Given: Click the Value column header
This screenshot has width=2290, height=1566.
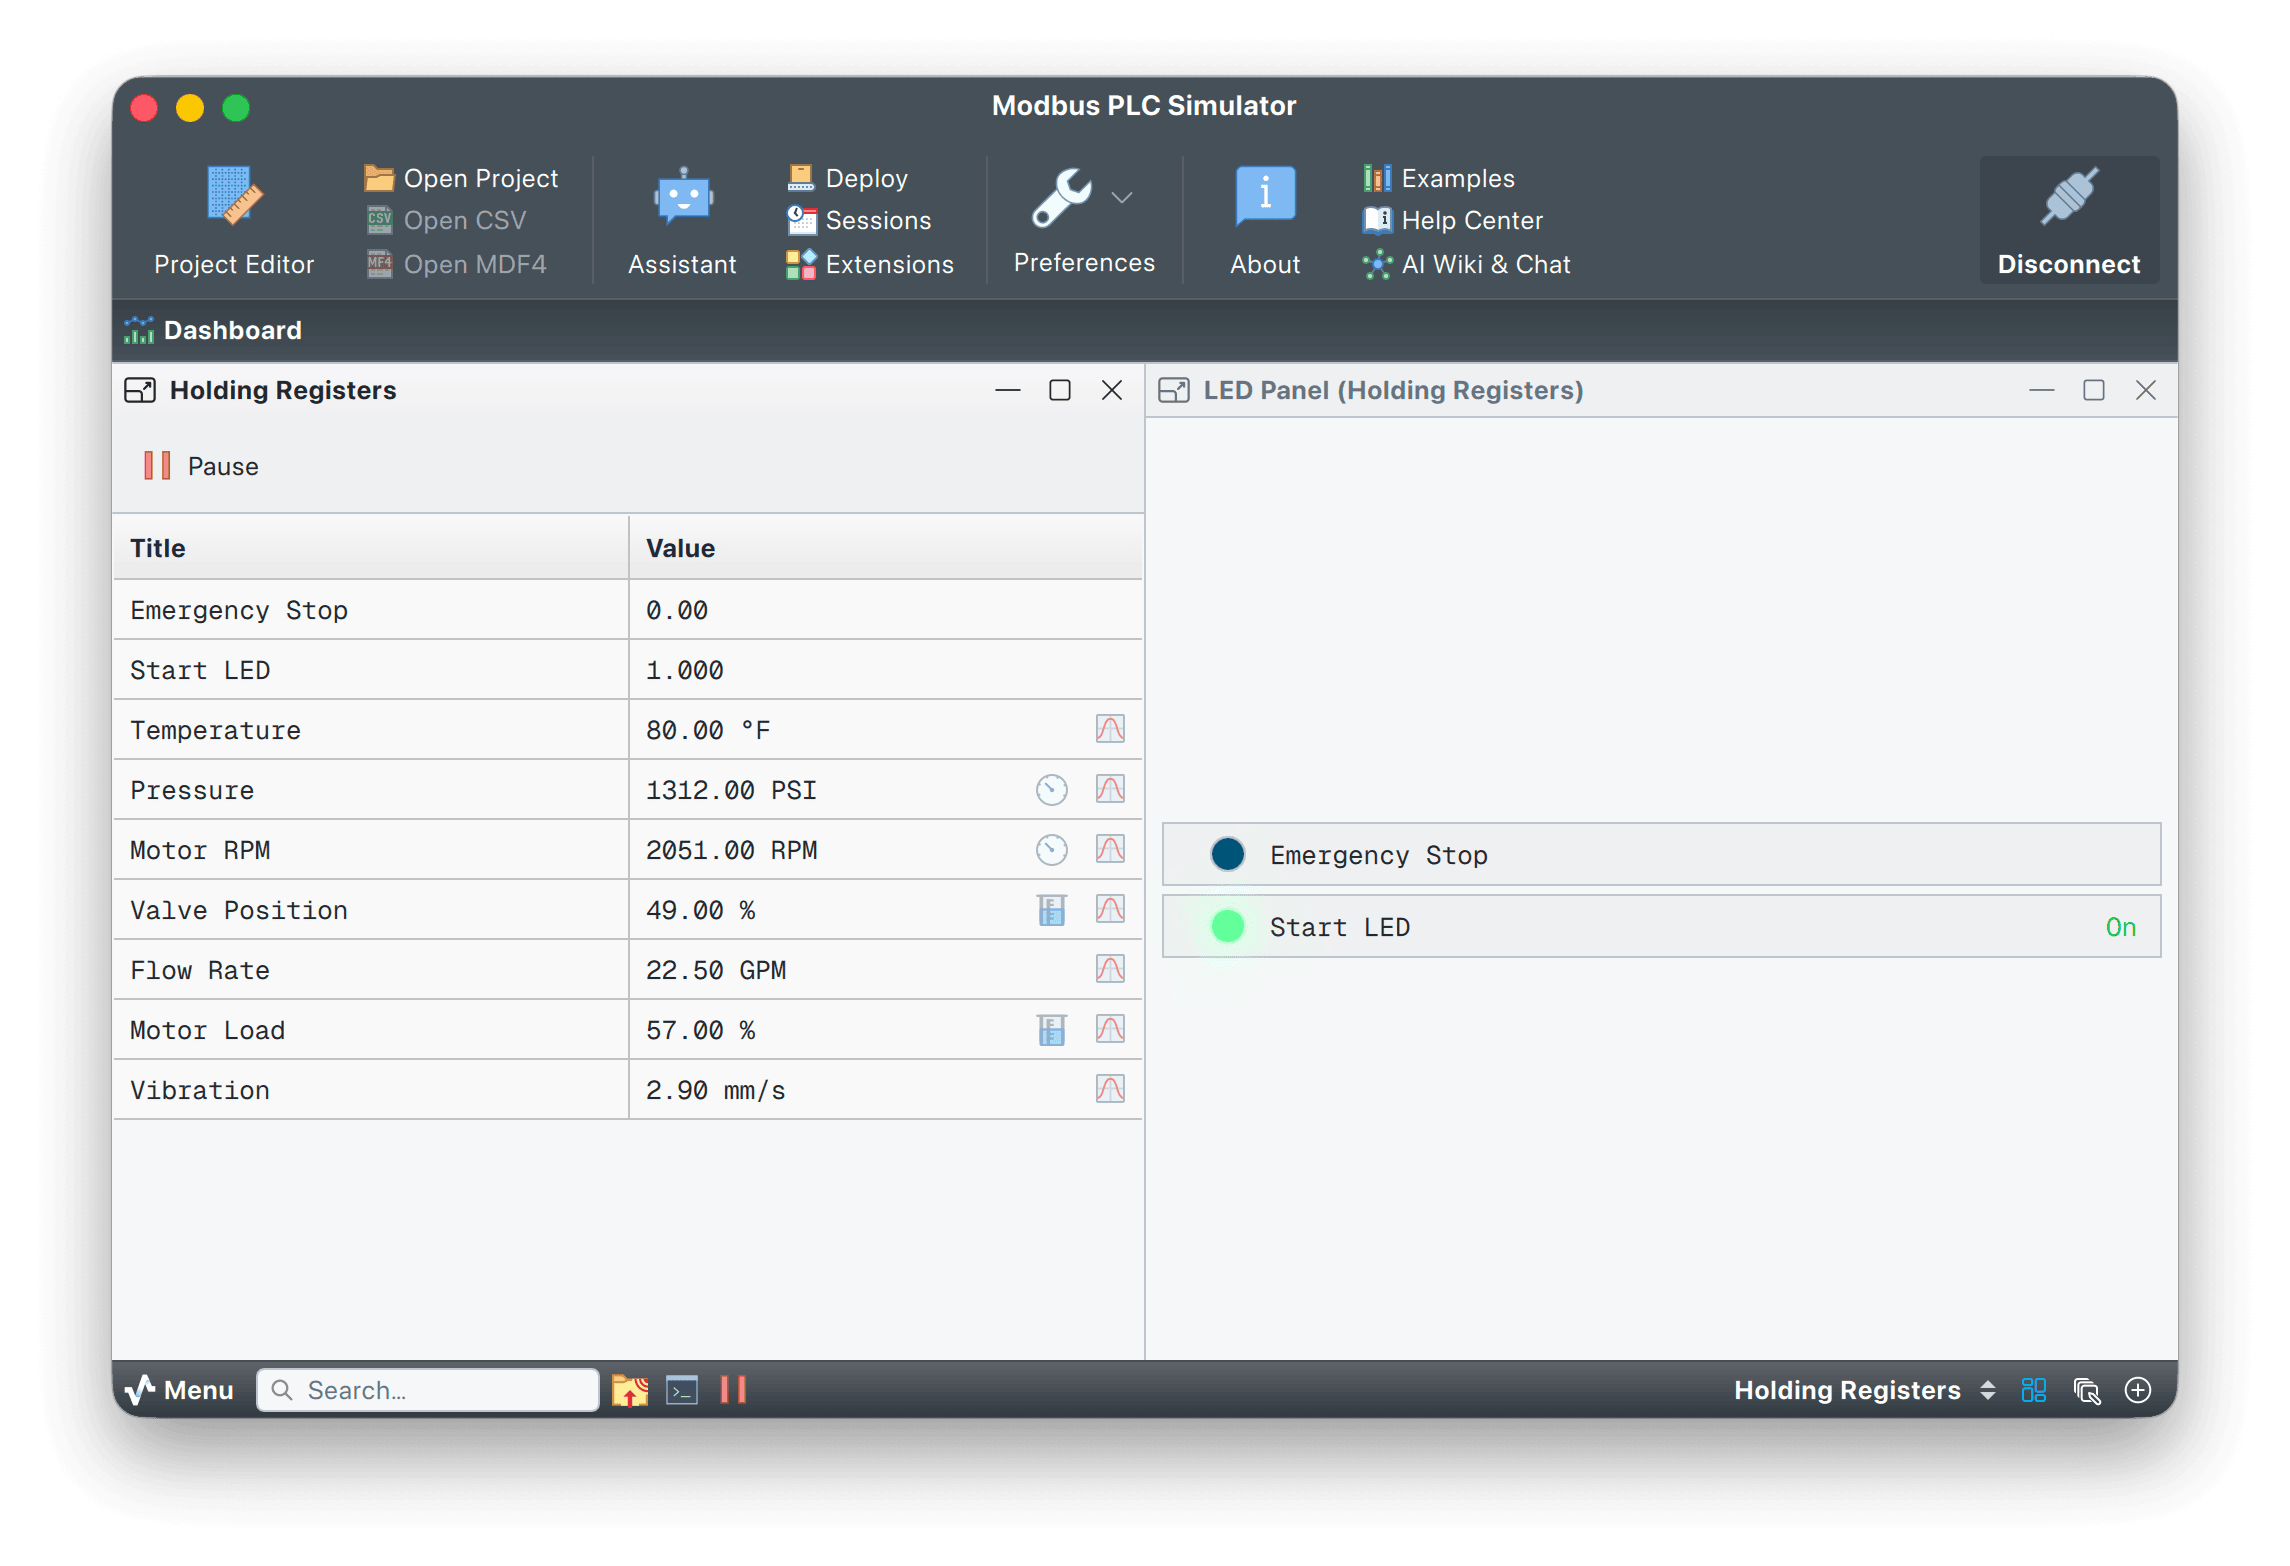Looking at the screenshot, I should [886, 548].
